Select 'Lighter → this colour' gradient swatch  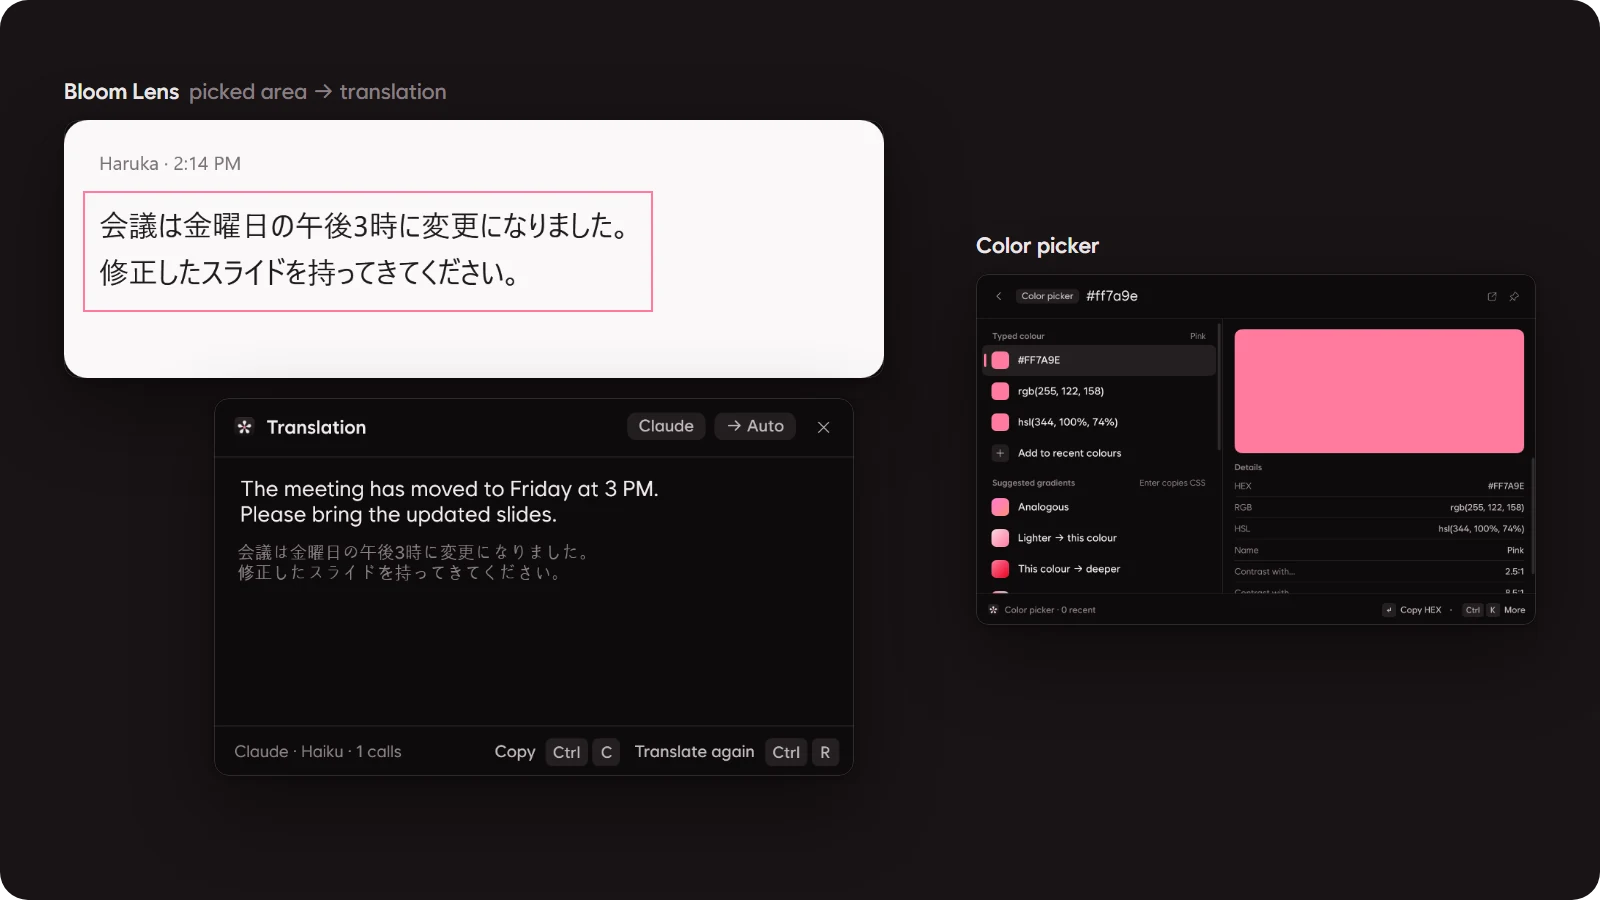pos(1000,538)
